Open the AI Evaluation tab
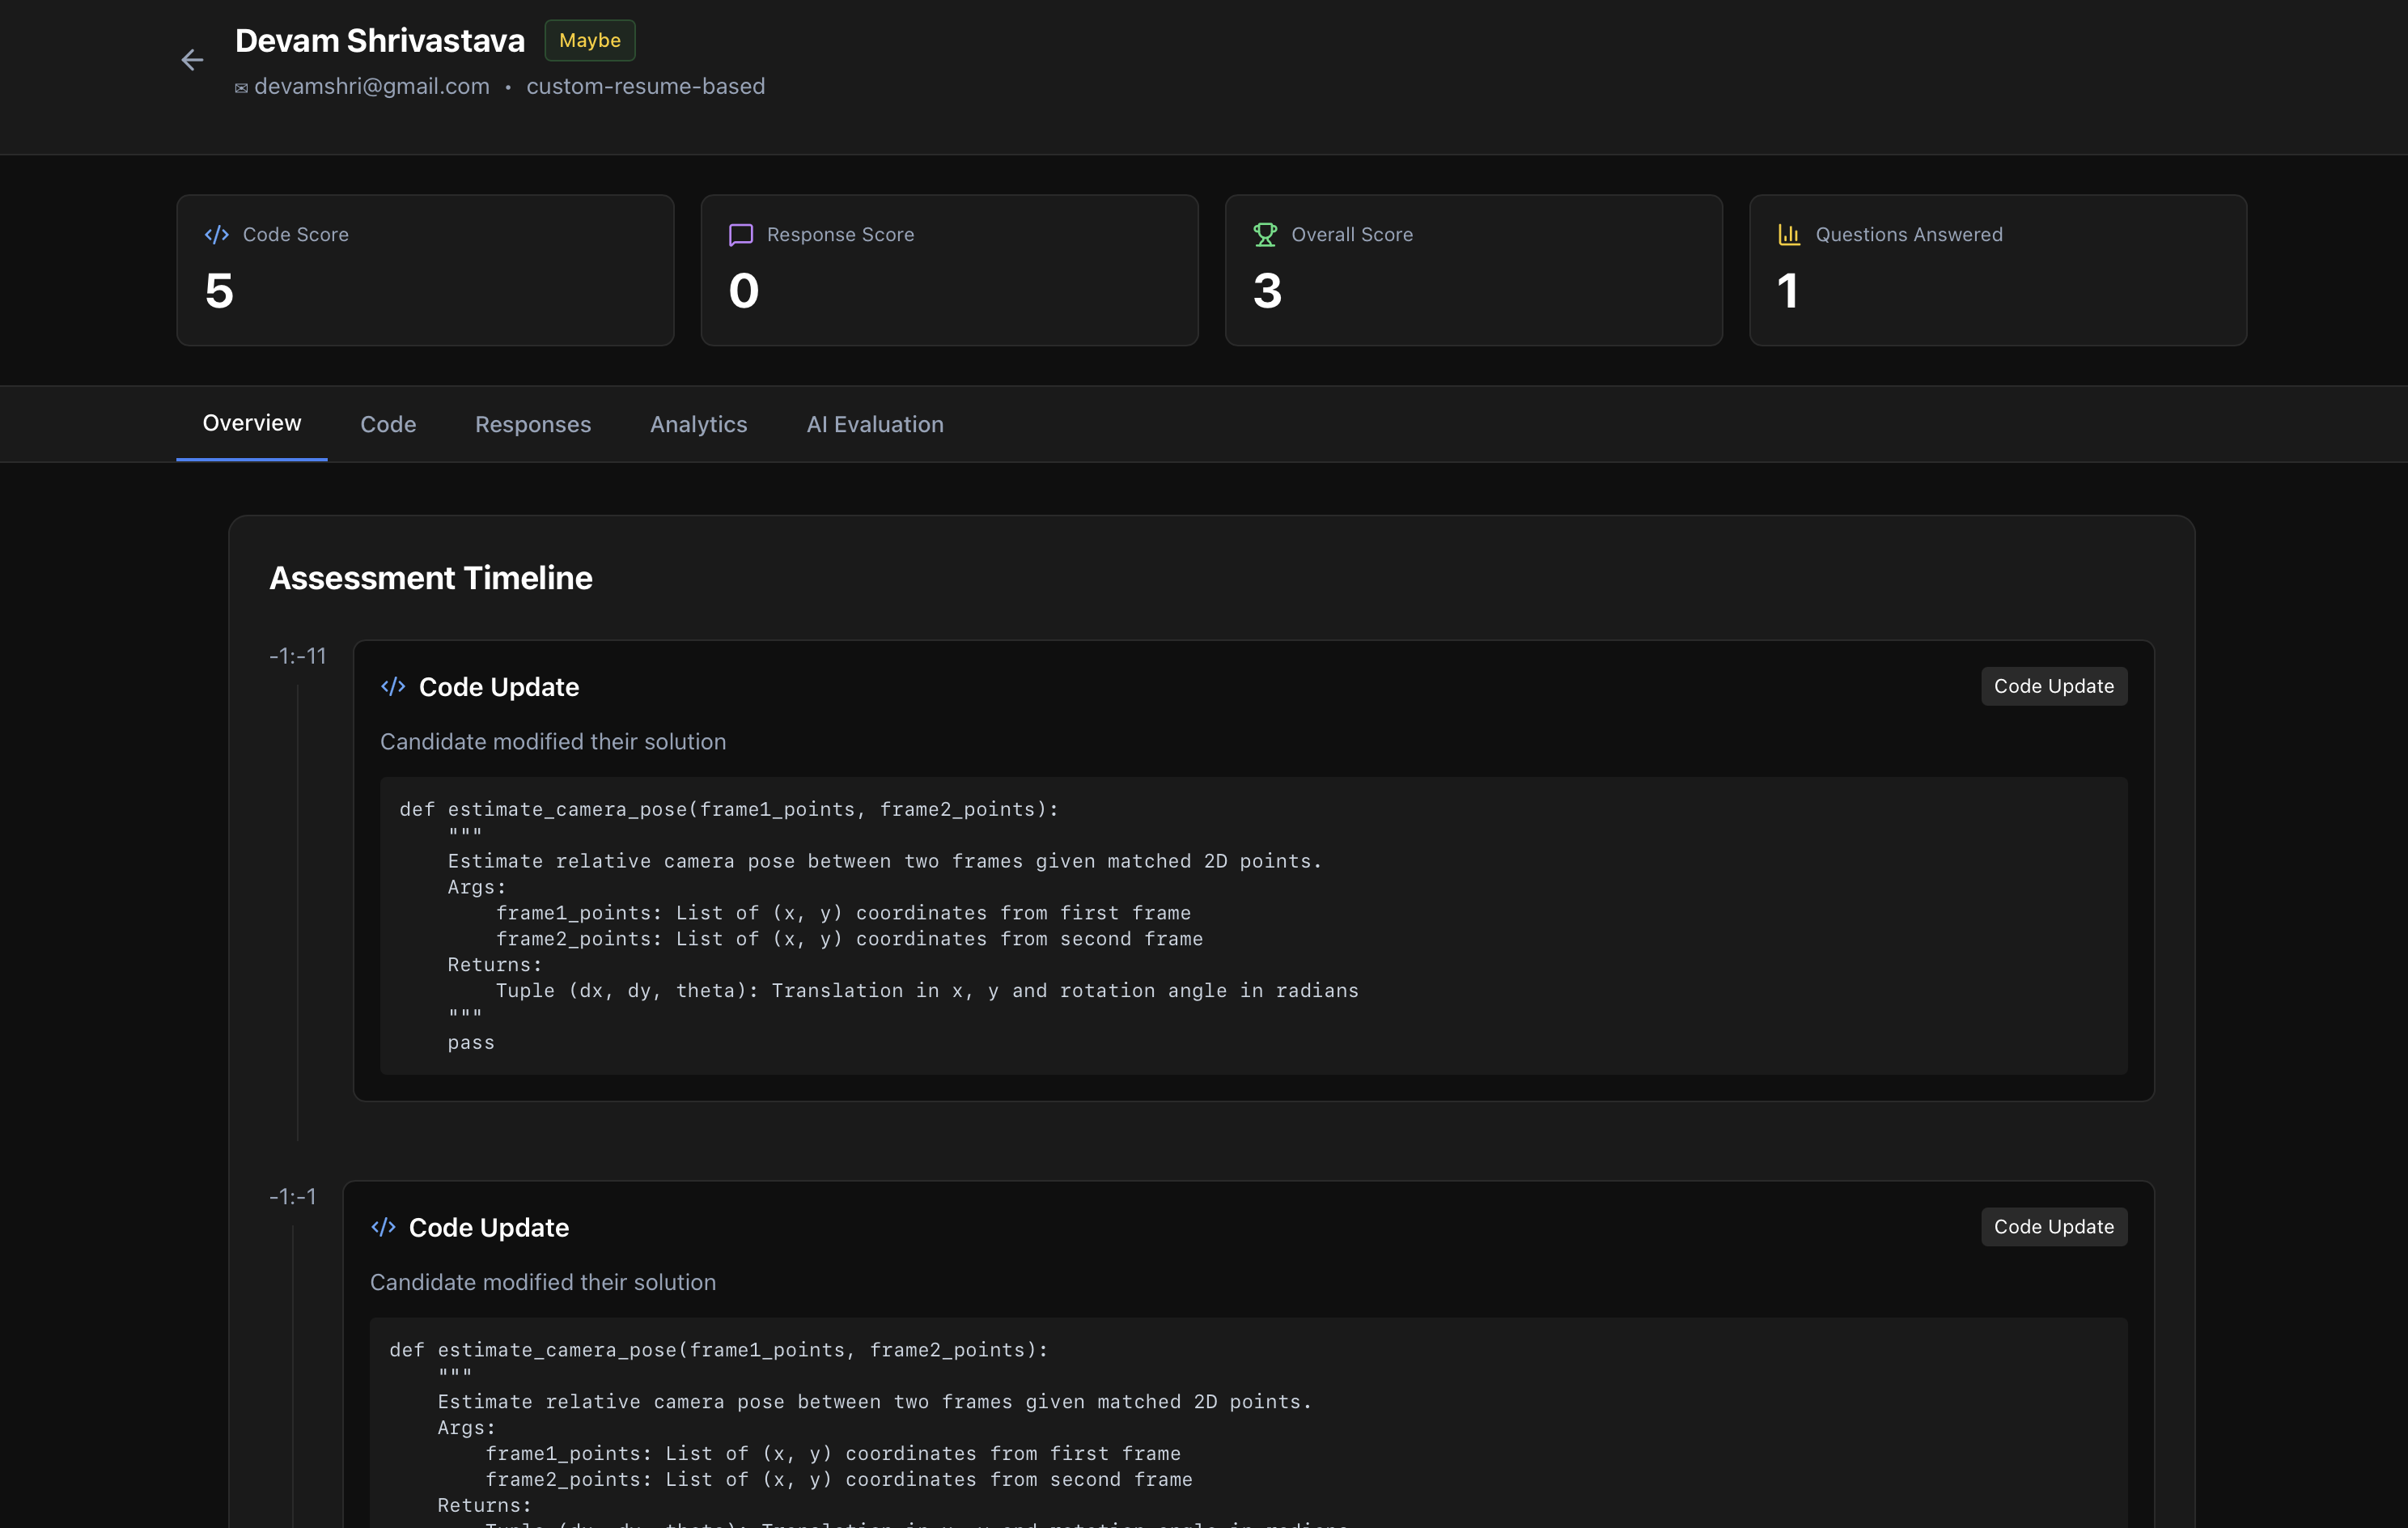Screen dimensions: 2408x1528 (x=875, y=424)
